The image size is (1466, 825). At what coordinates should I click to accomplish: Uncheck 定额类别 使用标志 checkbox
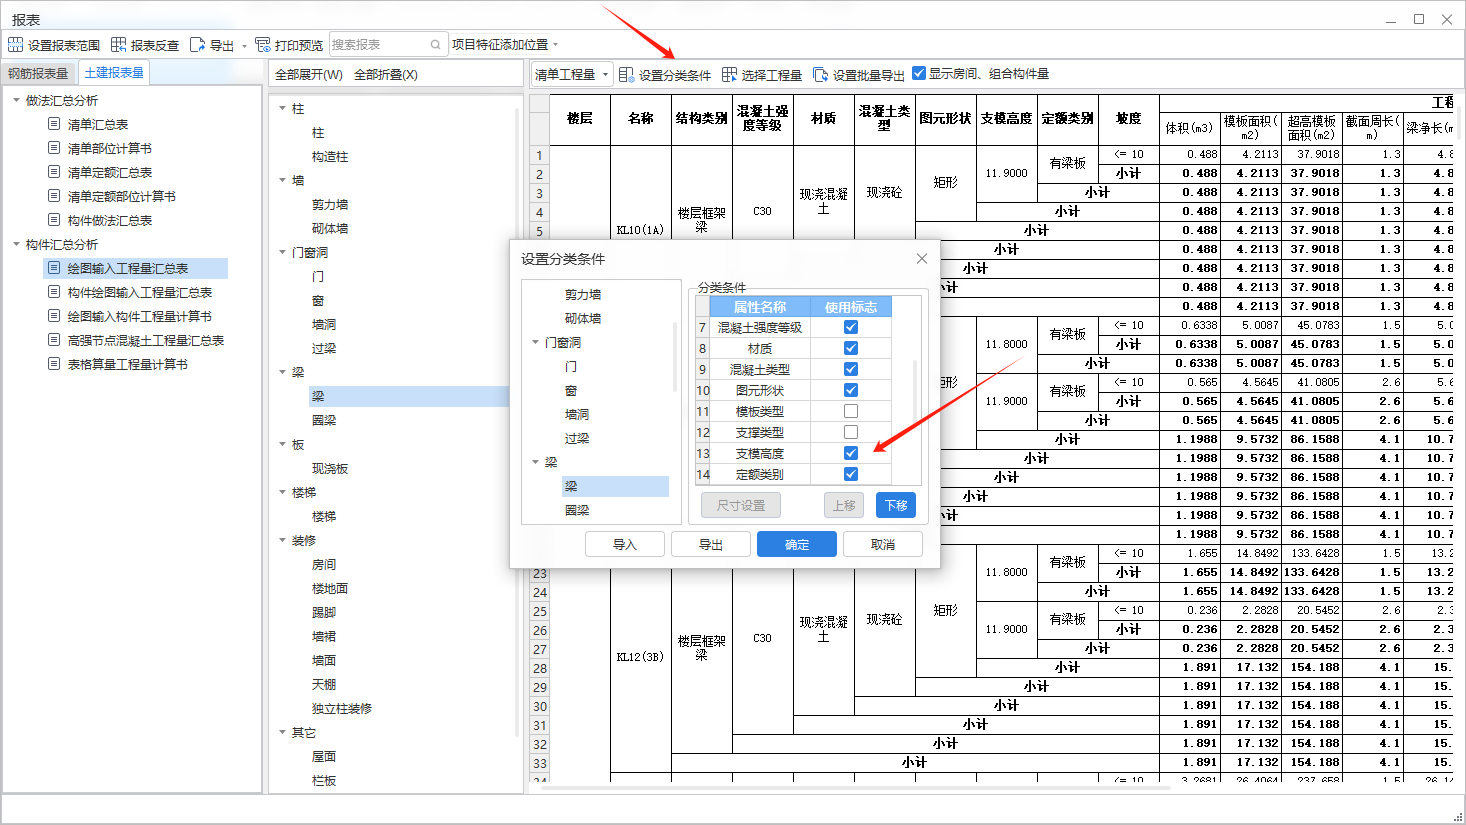tap(851, 474)
